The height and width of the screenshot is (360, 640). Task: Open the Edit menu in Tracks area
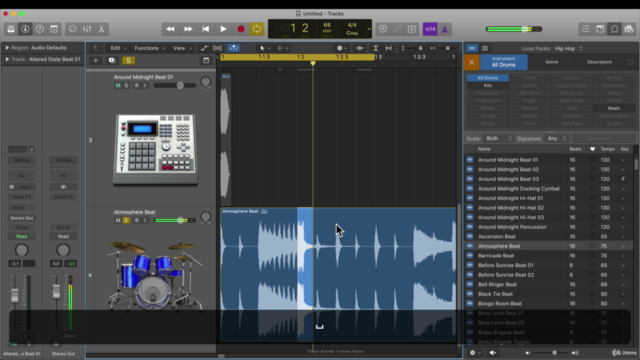[x=118, y=48]
